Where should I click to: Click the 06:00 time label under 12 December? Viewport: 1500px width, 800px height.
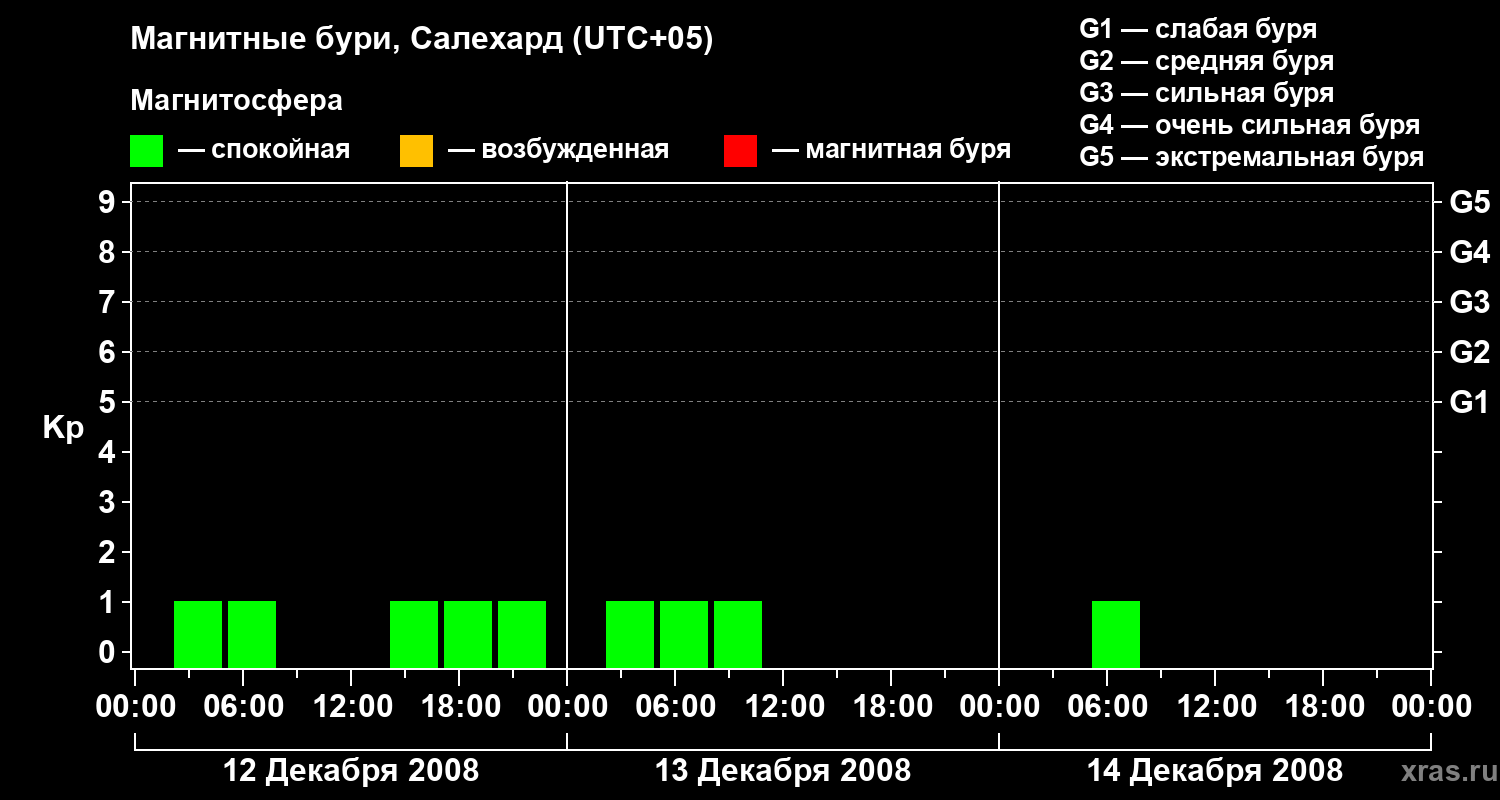tap(243, 707)
